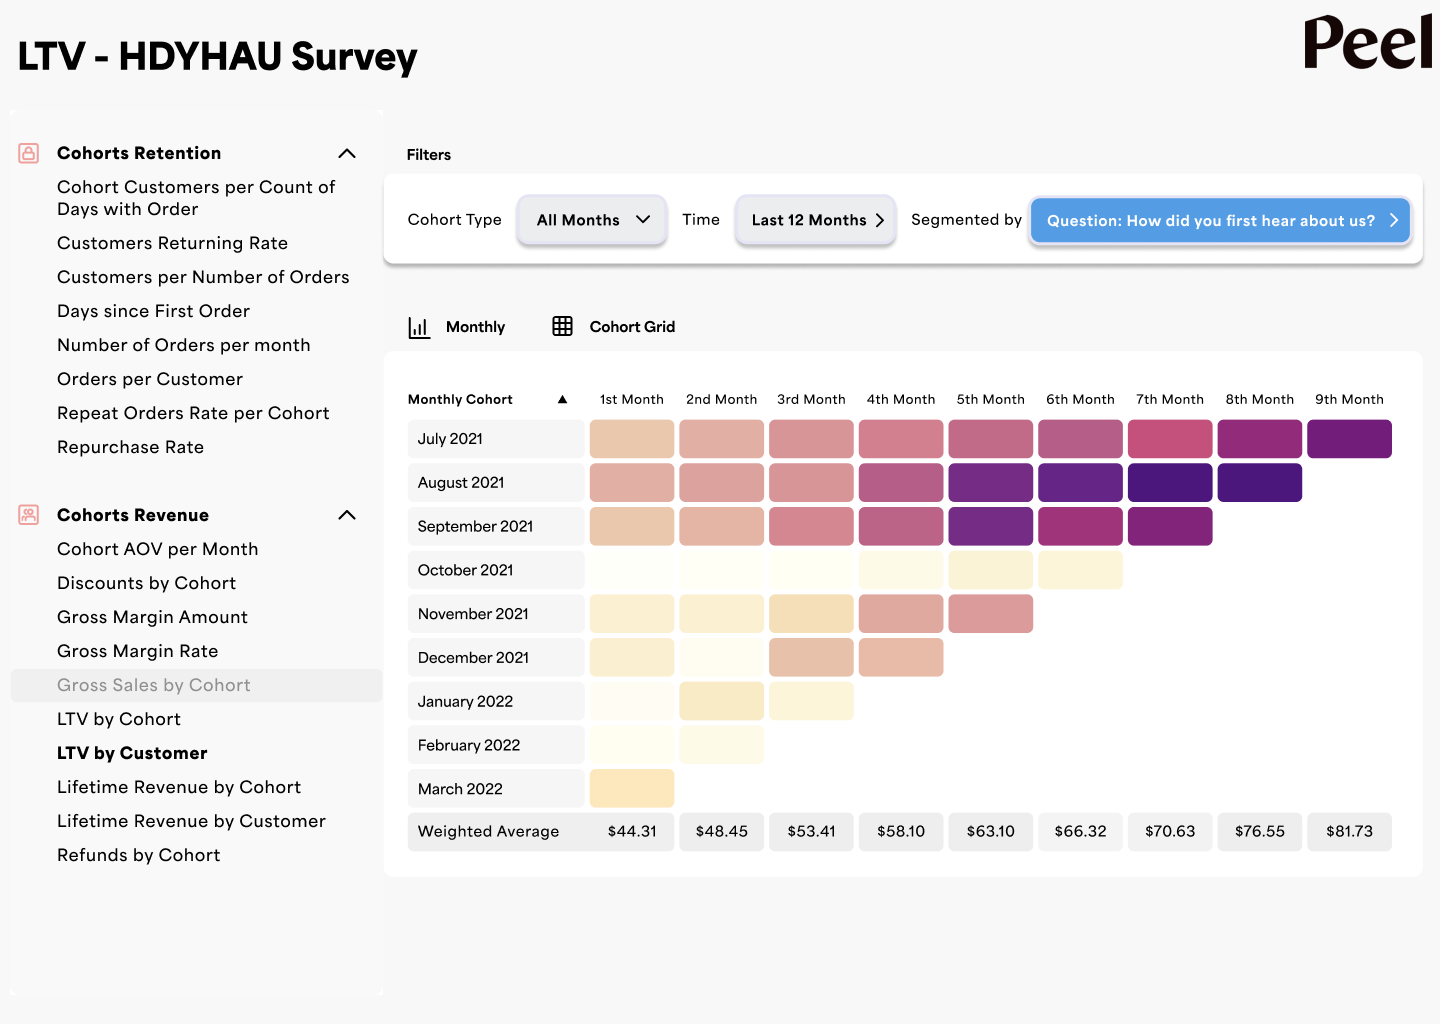1440x1024 pixels.
Task: Collapse the Cohorts Retention section
Action: [347, 153]
